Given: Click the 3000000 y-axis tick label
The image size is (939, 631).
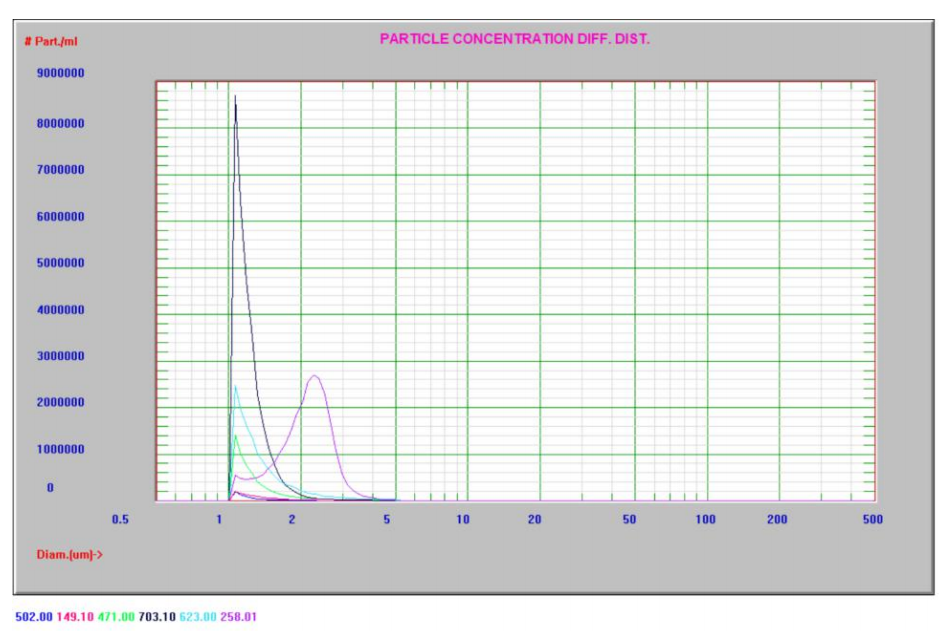Looking at the screenshot, I should (x=60, y=356).
